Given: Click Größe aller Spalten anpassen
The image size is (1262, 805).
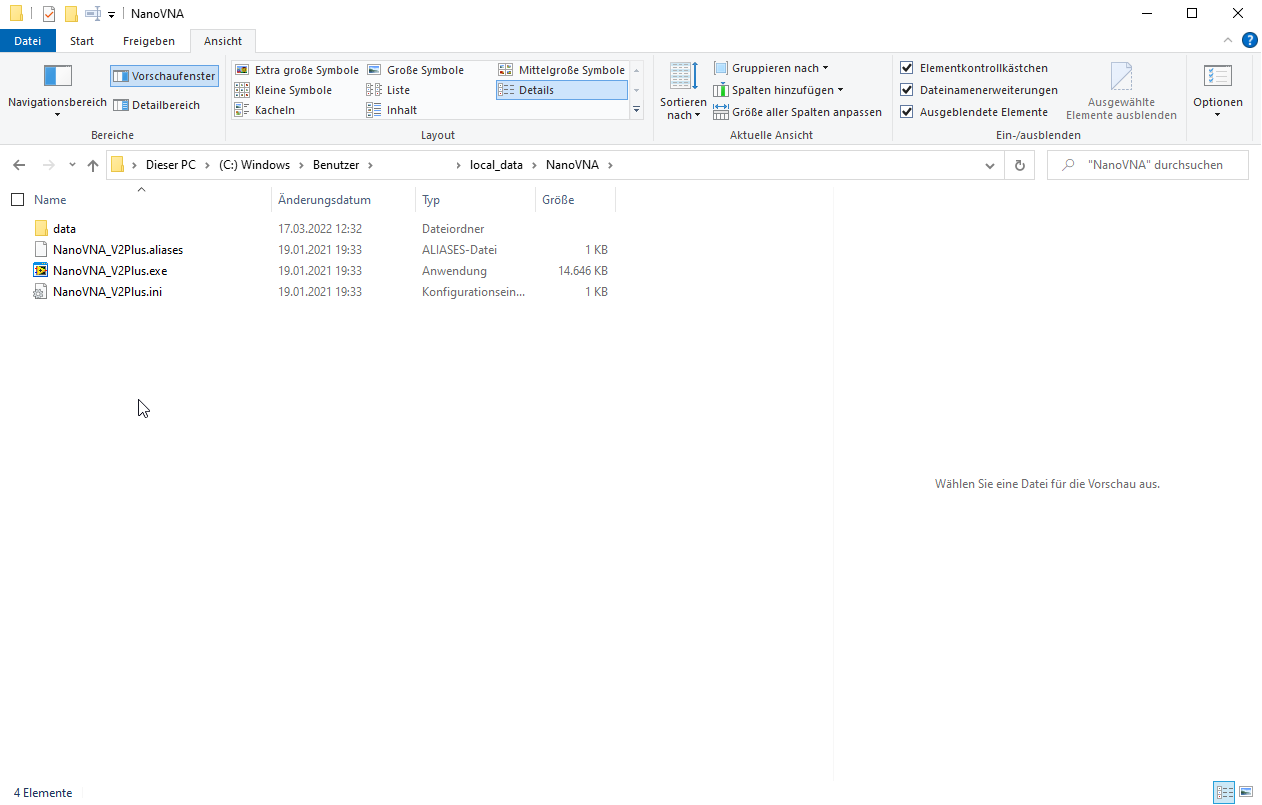Looking at the screenshot, I should coord(798,112).
